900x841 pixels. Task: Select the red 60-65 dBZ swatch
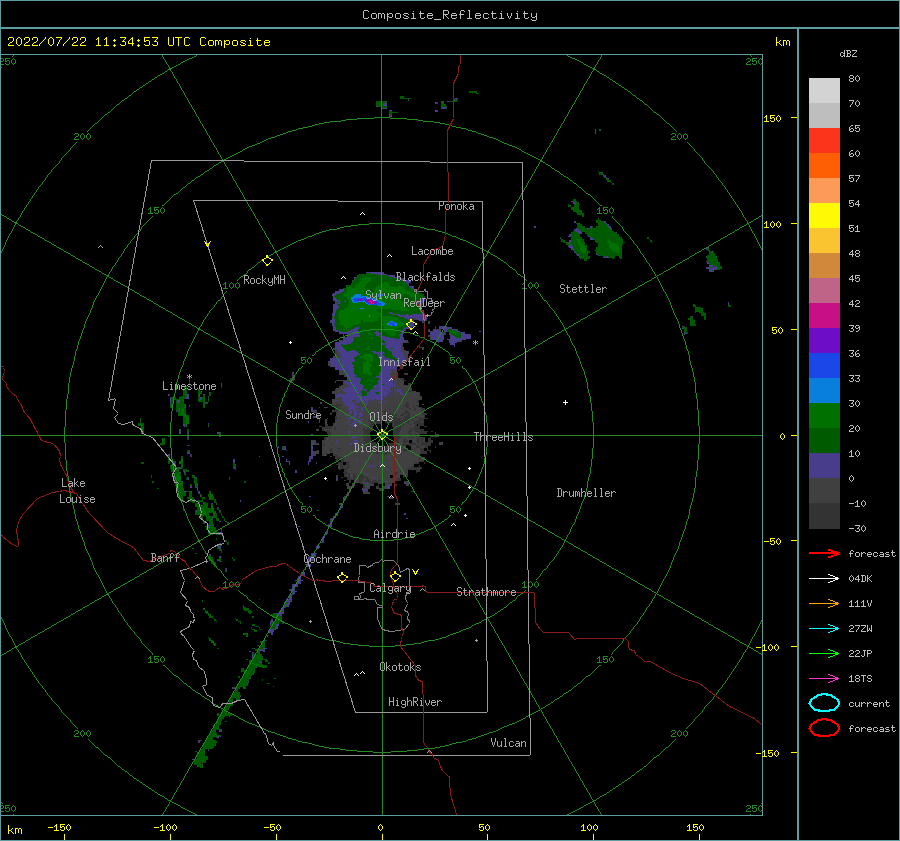click(x=824, y=140)
